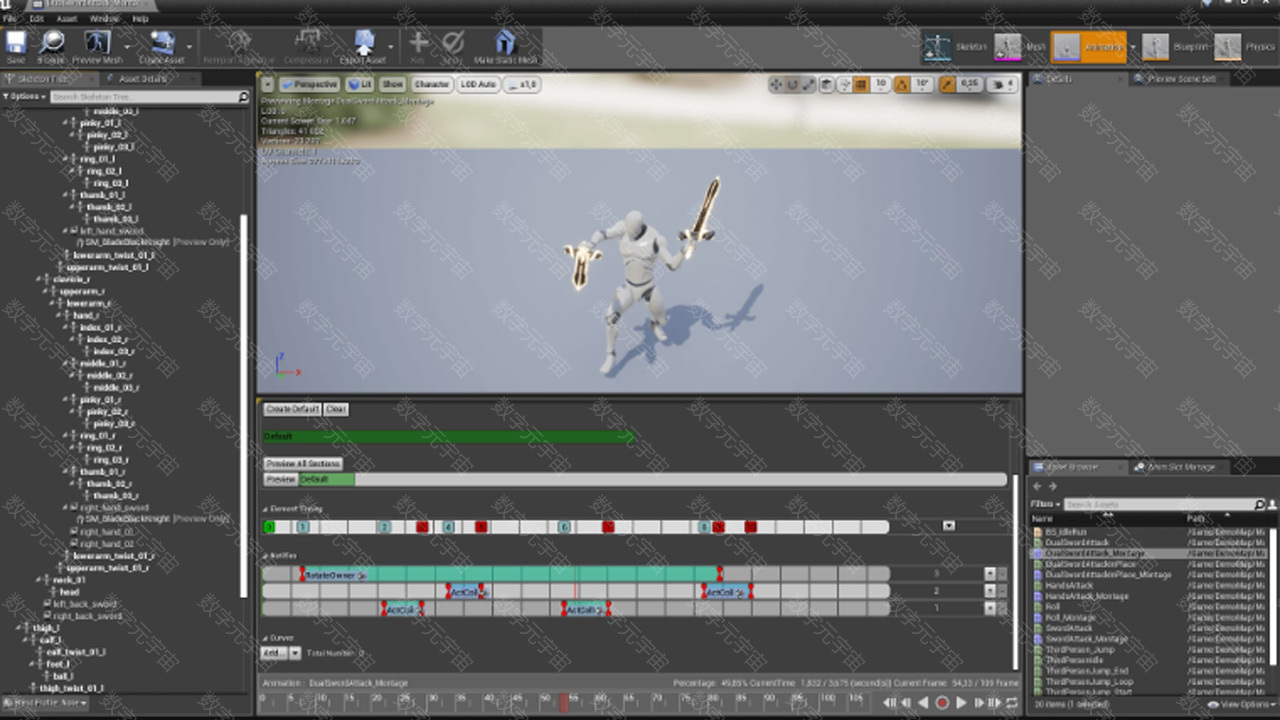The height and width of the screenshot is (720, 1280).
Task: Open the Character viewport menu
Action: point(431,85)
